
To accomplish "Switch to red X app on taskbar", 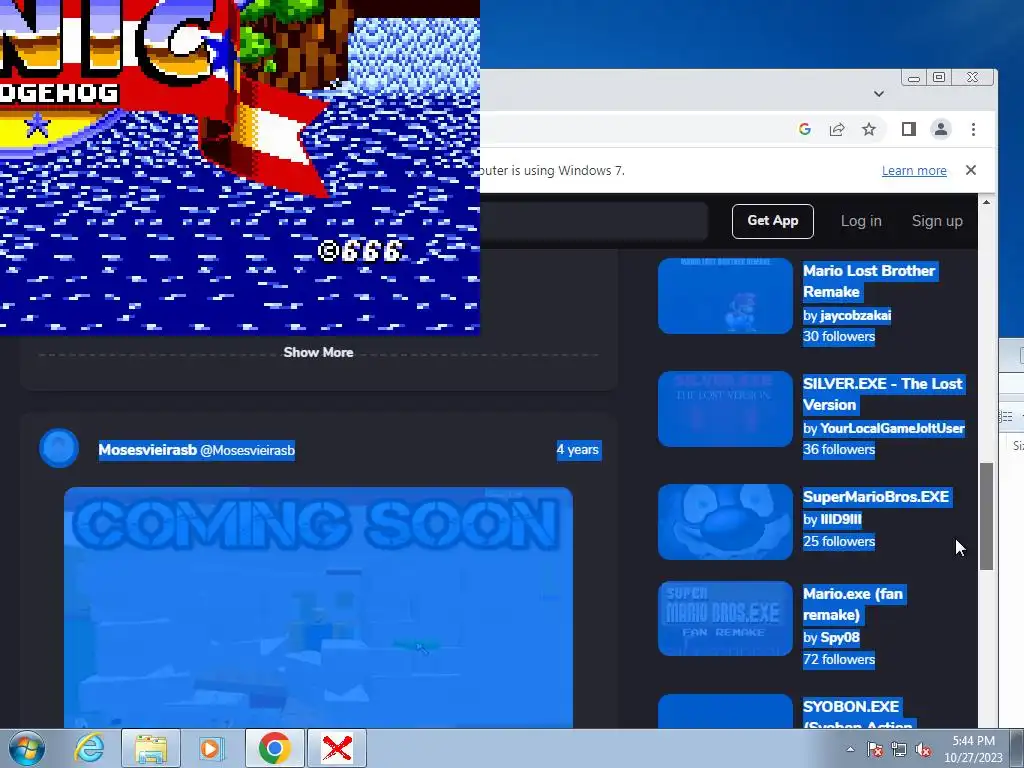I will click(x=337, y=748).
